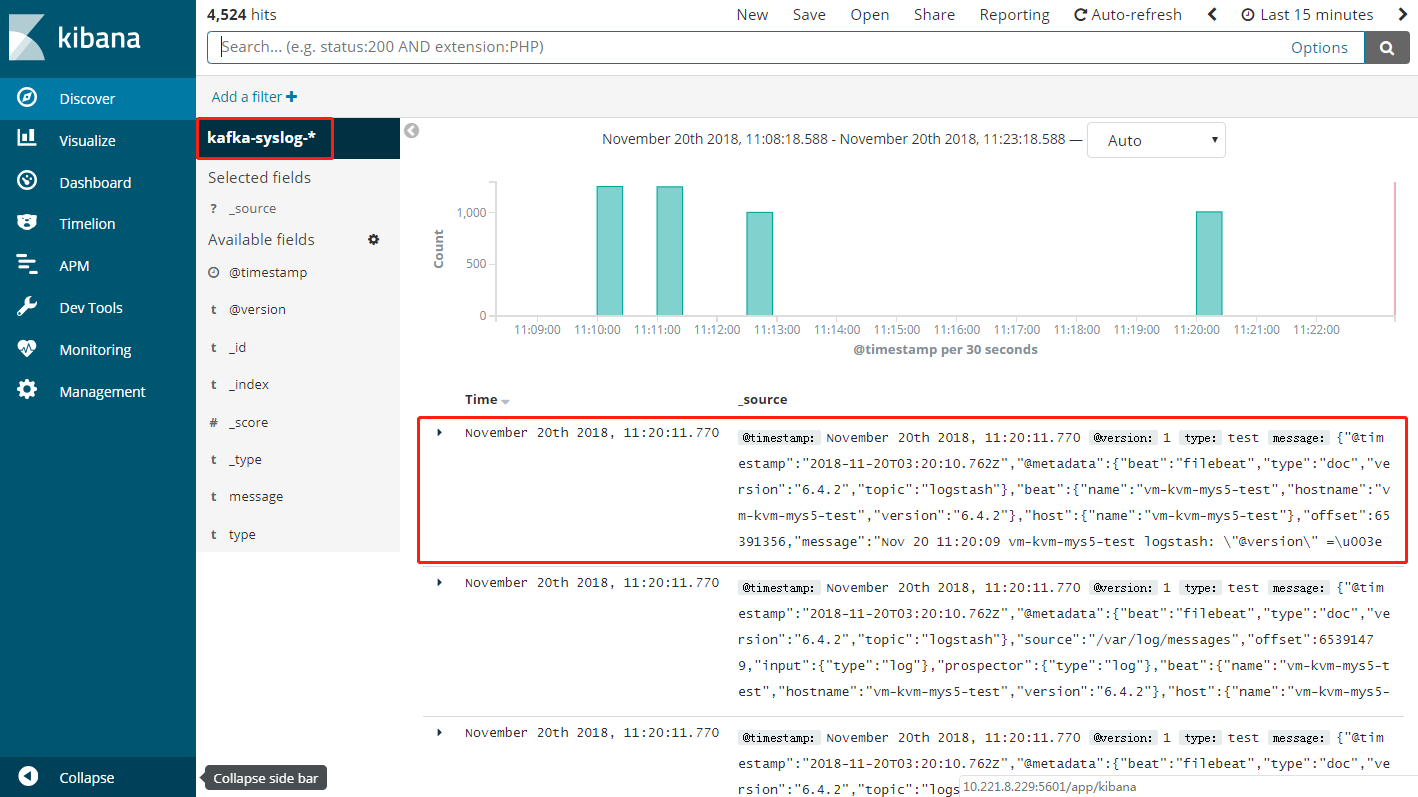The image size is (1418, 797).
Task: Click the plus icon next to Add a filter
Action: 291,97
